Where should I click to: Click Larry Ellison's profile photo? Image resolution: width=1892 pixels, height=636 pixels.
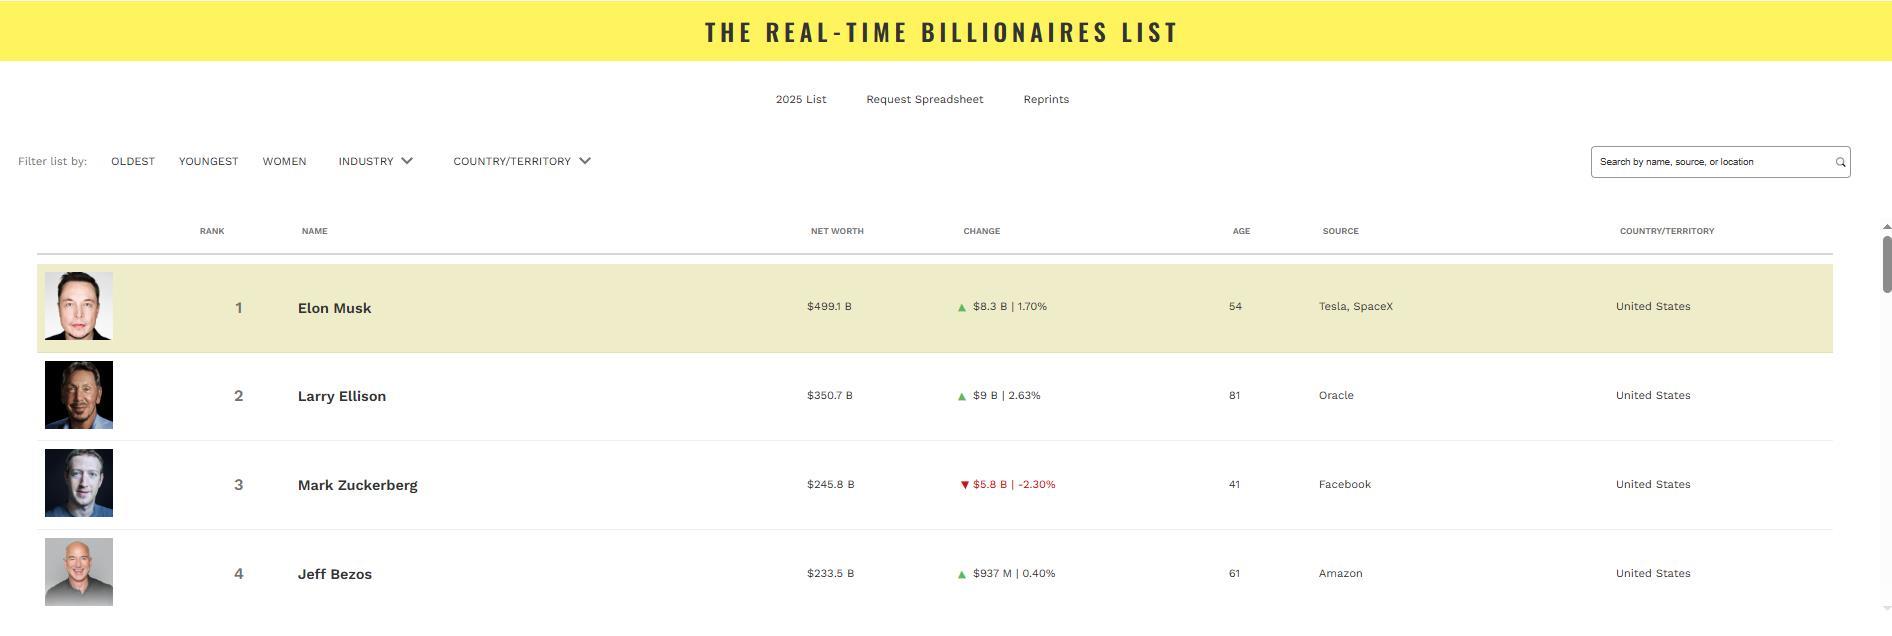click(x=79, y=395)
